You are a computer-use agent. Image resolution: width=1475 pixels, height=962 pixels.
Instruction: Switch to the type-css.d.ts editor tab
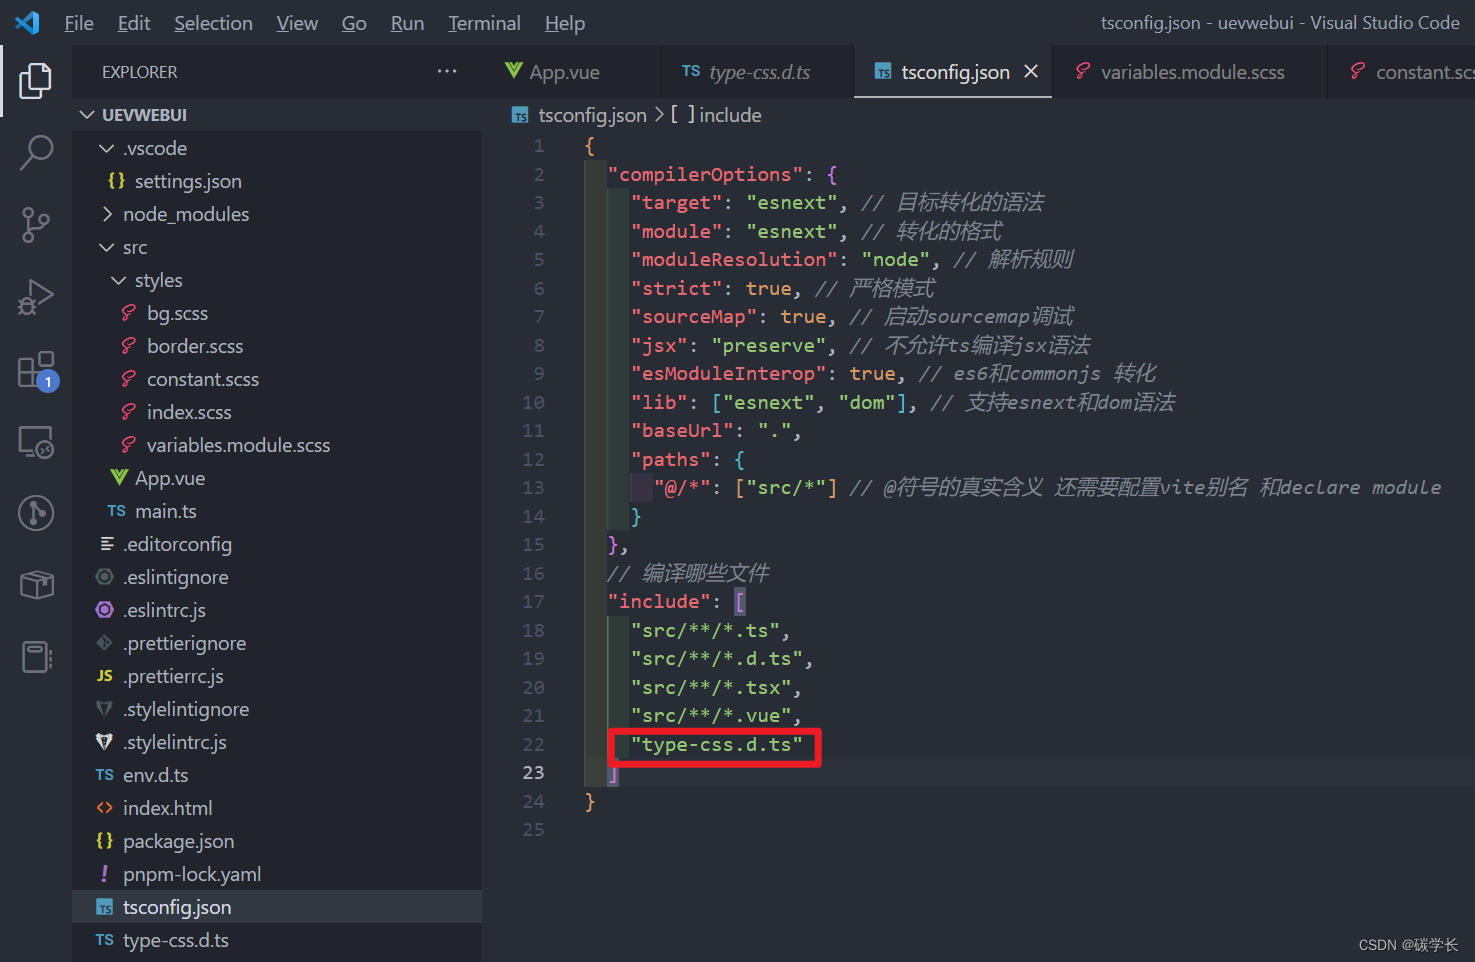(757, 71)
